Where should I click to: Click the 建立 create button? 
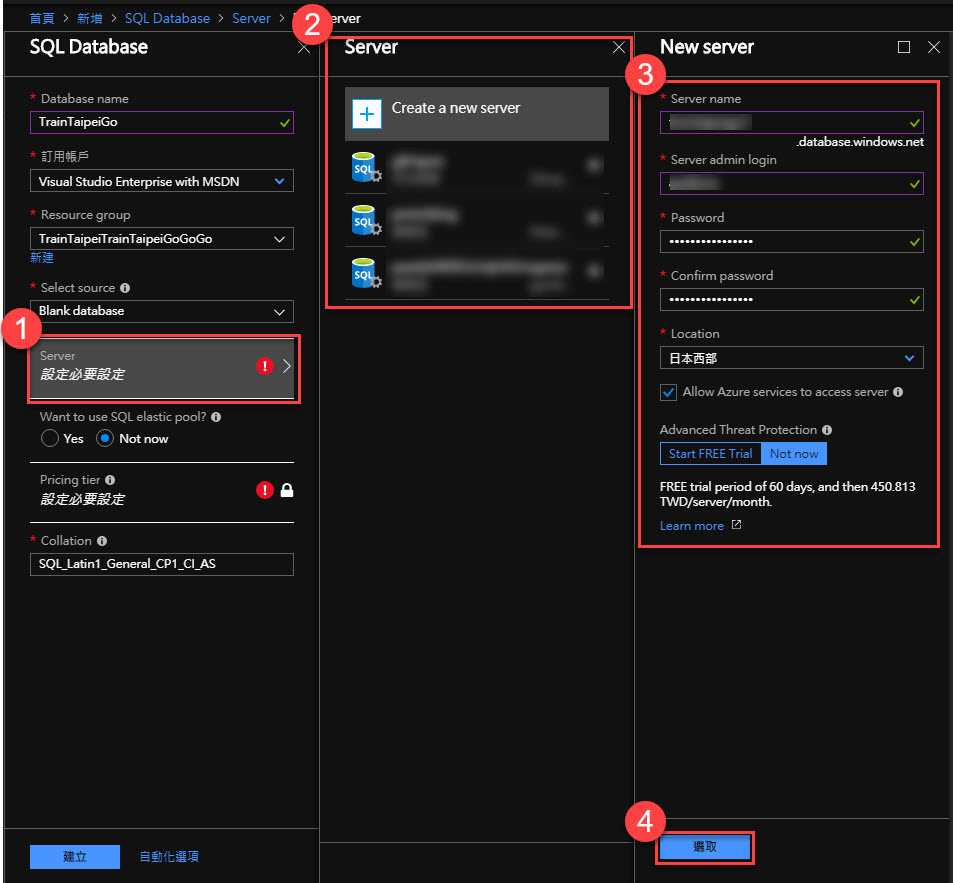point(75,856)
